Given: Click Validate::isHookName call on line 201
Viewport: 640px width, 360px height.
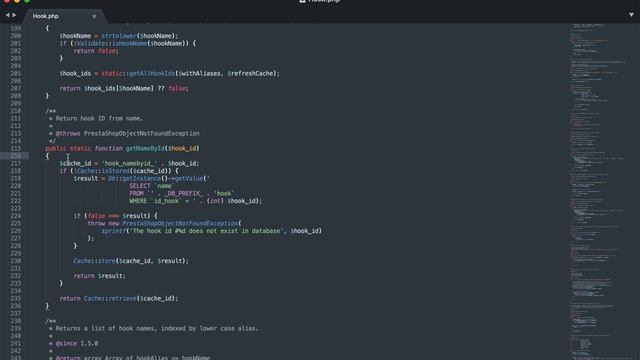Looking at the screenshot, I should 112,43.
